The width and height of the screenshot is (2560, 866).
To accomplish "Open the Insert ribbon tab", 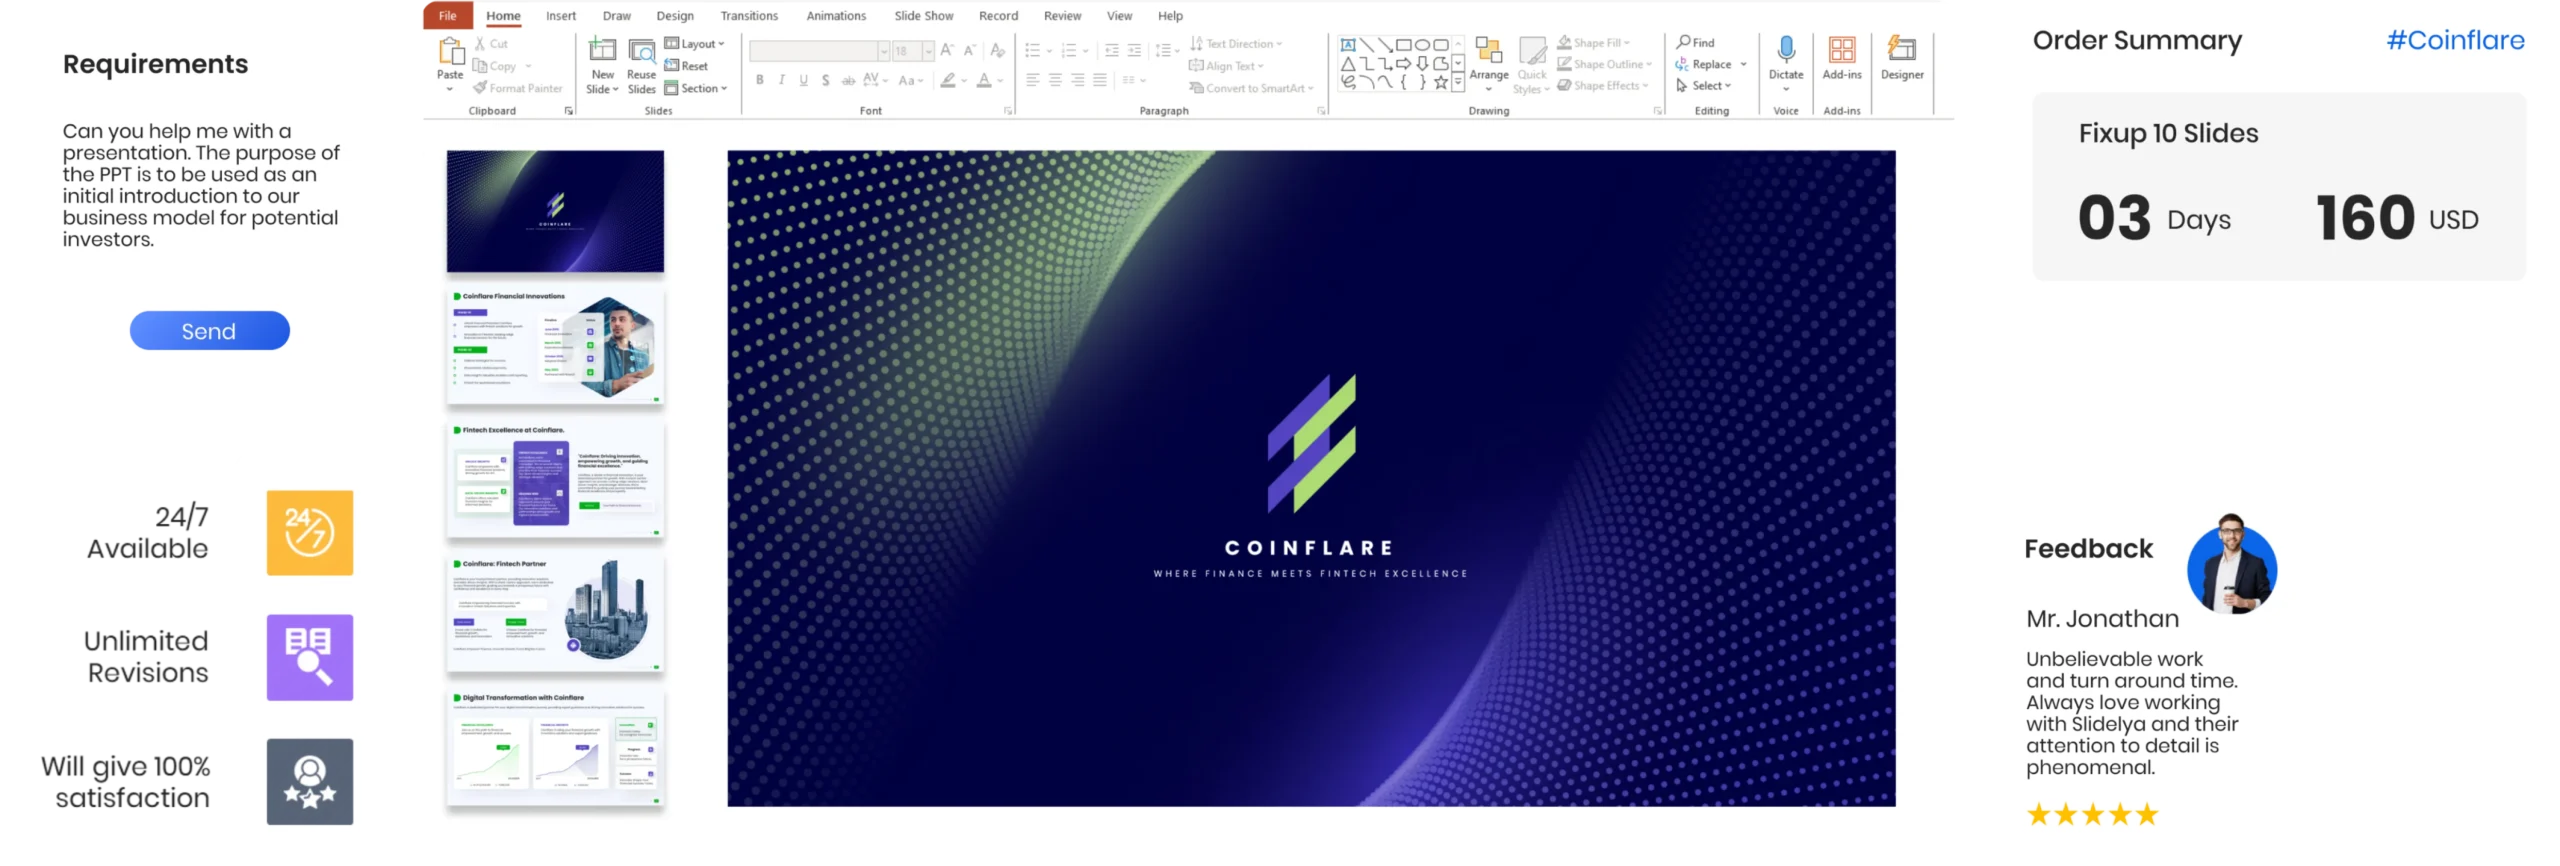I will coord(561,16).
